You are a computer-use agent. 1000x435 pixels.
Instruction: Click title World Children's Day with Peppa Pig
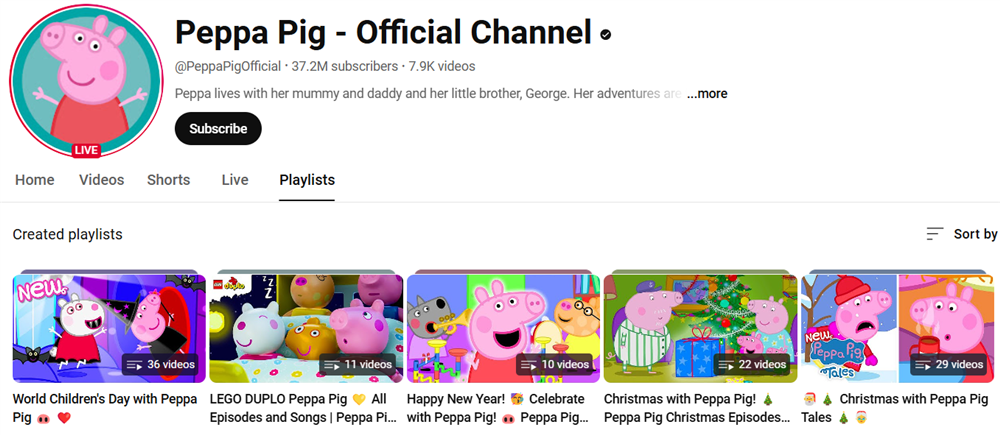[x=105, y=409]
